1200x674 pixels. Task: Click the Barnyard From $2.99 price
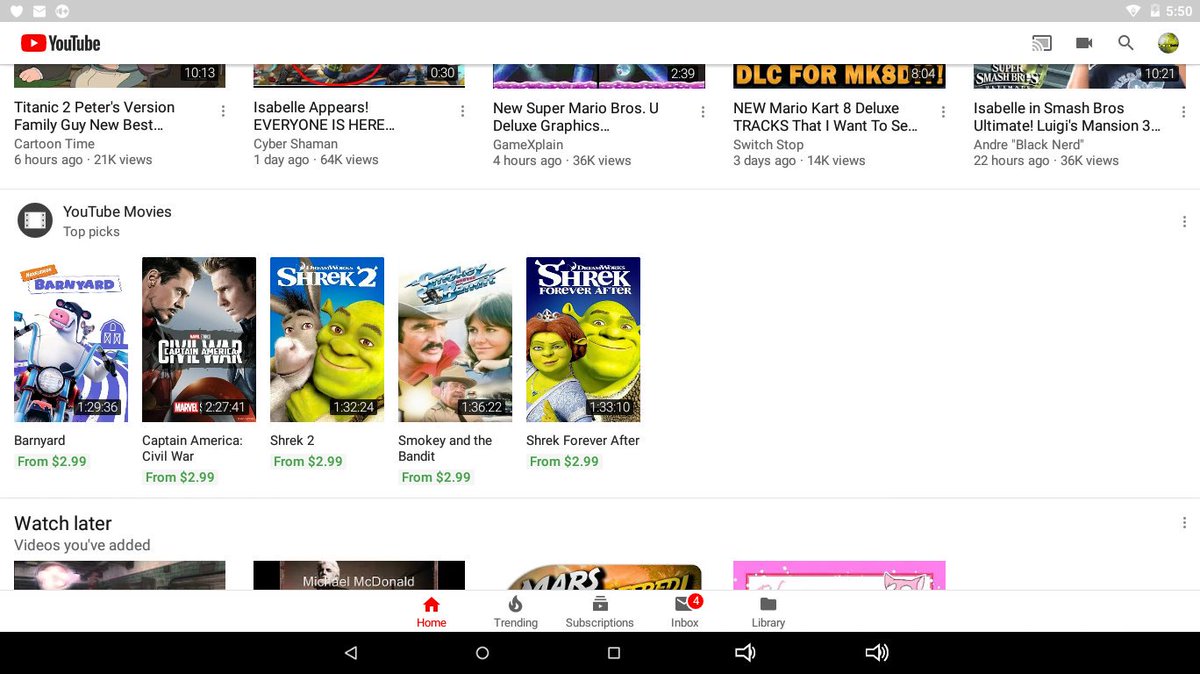point(52,461)
